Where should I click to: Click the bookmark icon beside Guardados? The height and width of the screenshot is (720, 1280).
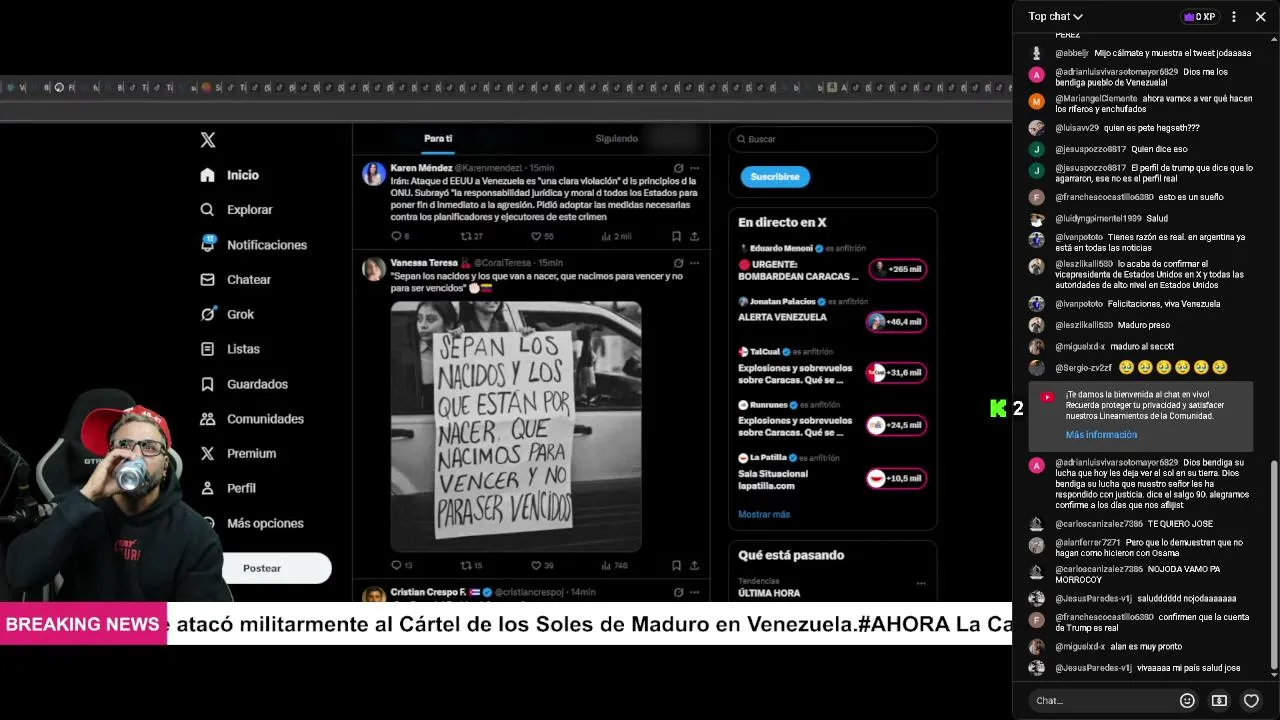207,384
